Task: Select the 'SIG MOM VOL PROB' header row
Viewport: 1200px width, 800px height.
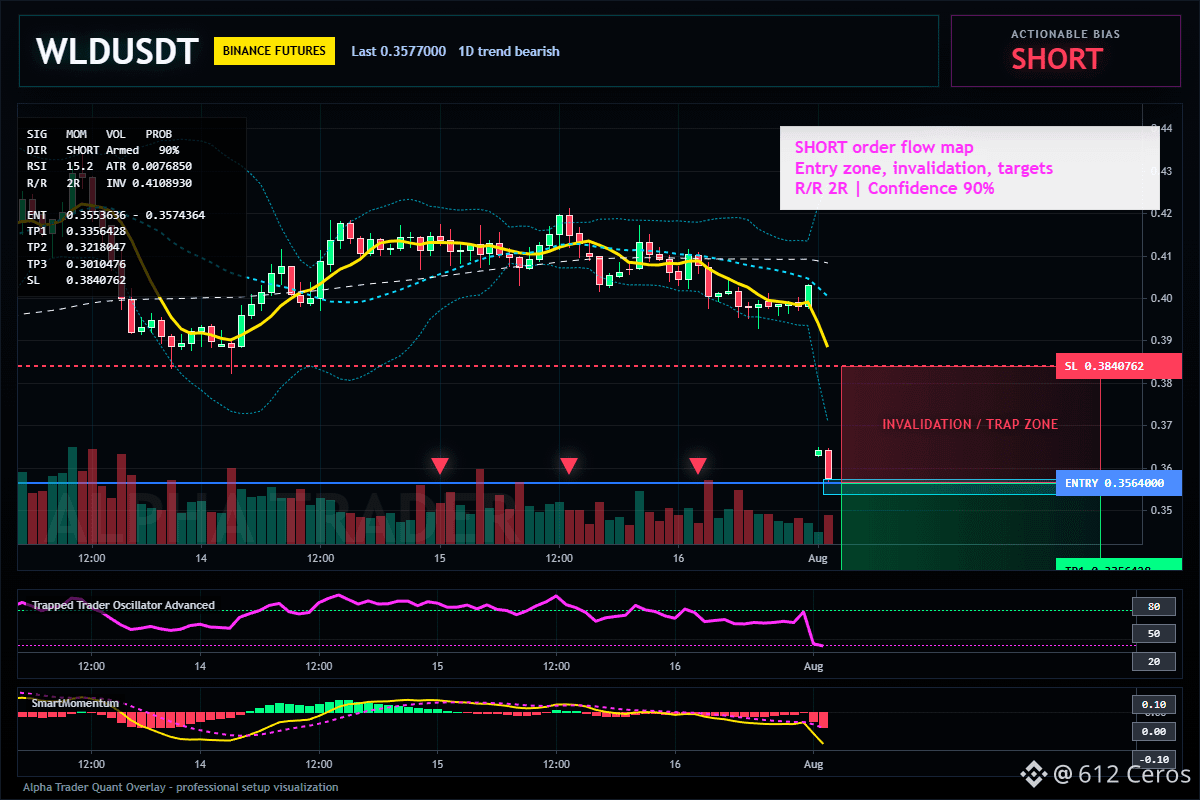Action: (99, 133)
